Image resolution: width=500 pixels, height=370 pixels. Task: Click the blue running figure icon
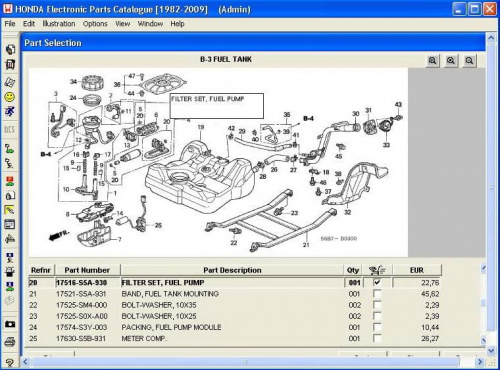pyautogui.click(x=10, y=111)
